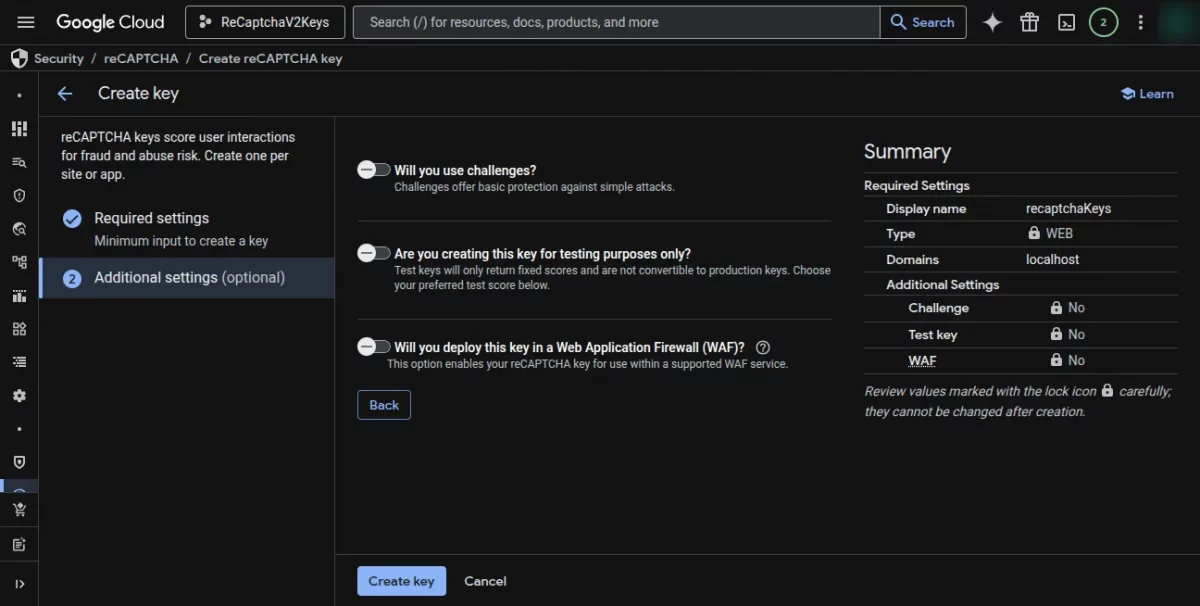Image resolution: width=1200 pixels, height=606 pixels.
Task: Open the radar scan sidebar icon
Action: (x=19, y=229)
